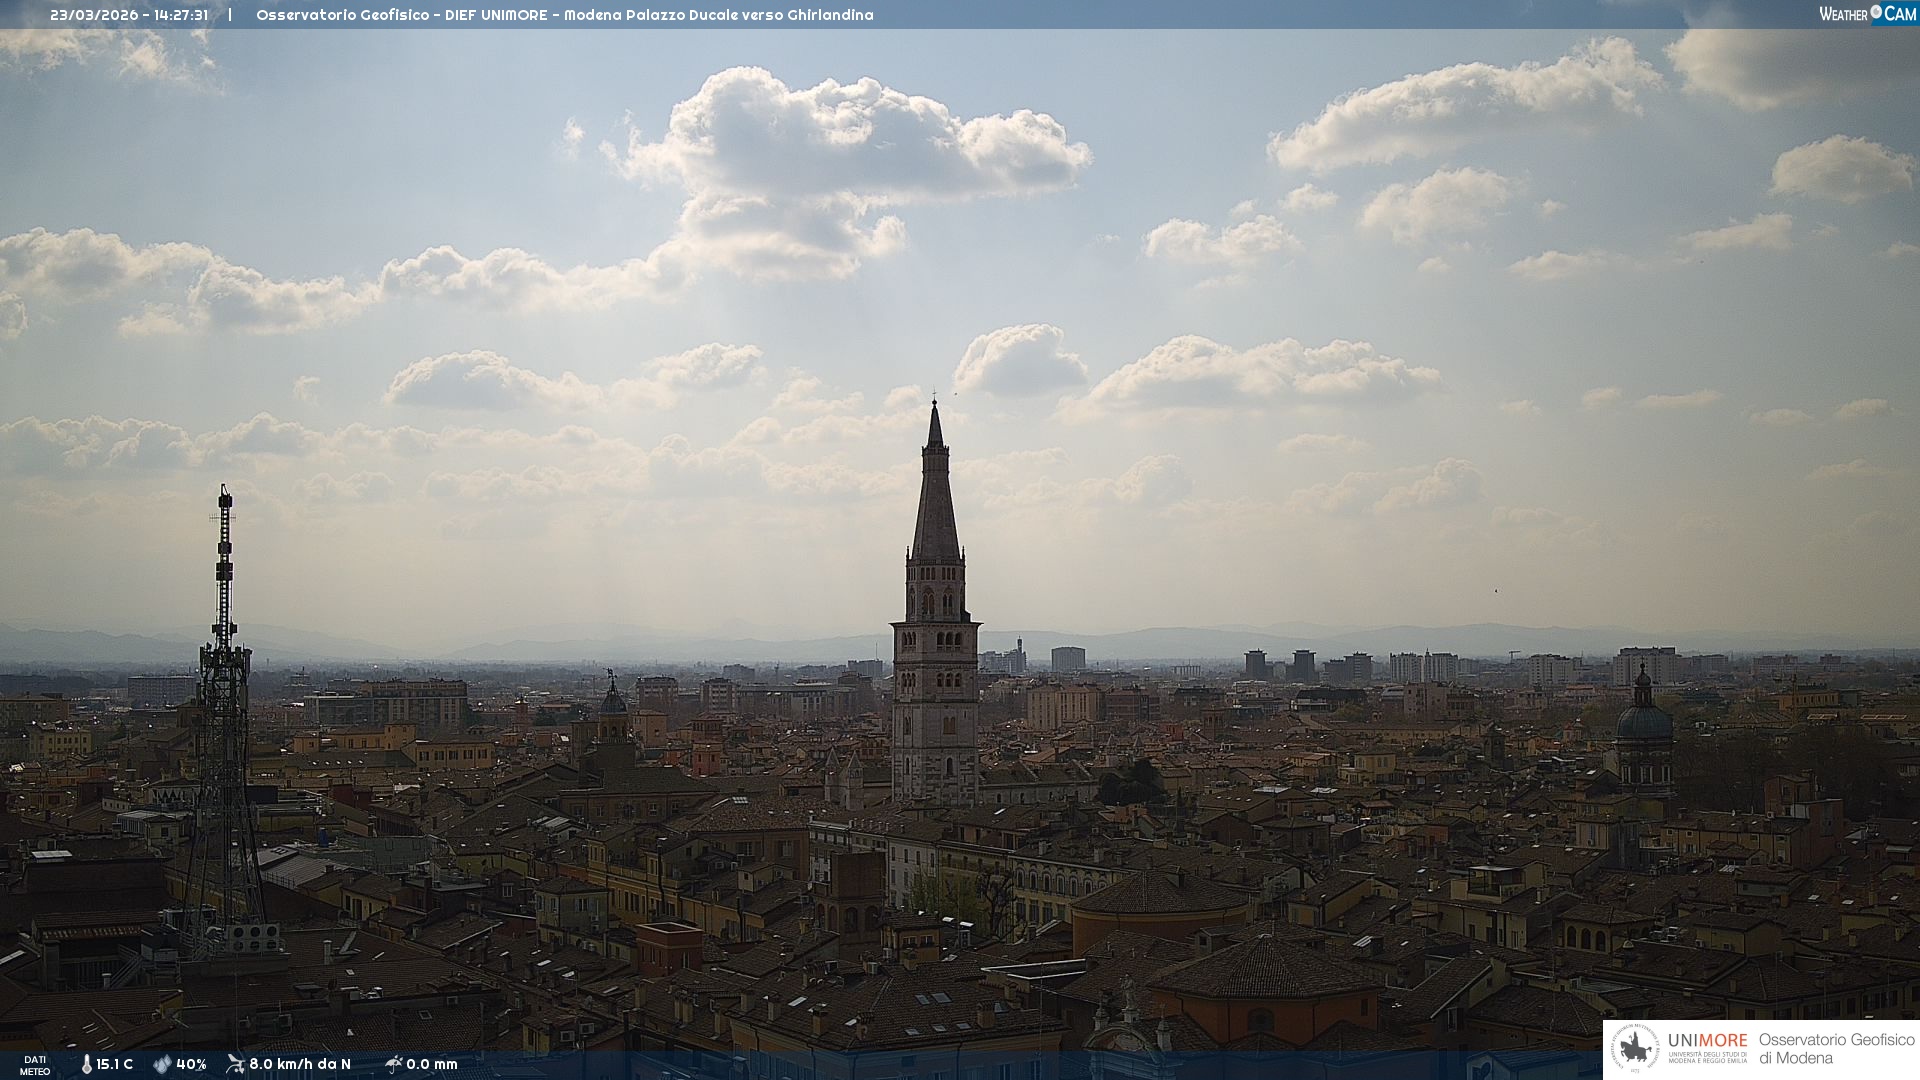Click the rain umbrella icon
Screen dimensions: 1920x1080
tap(393, 1064)
